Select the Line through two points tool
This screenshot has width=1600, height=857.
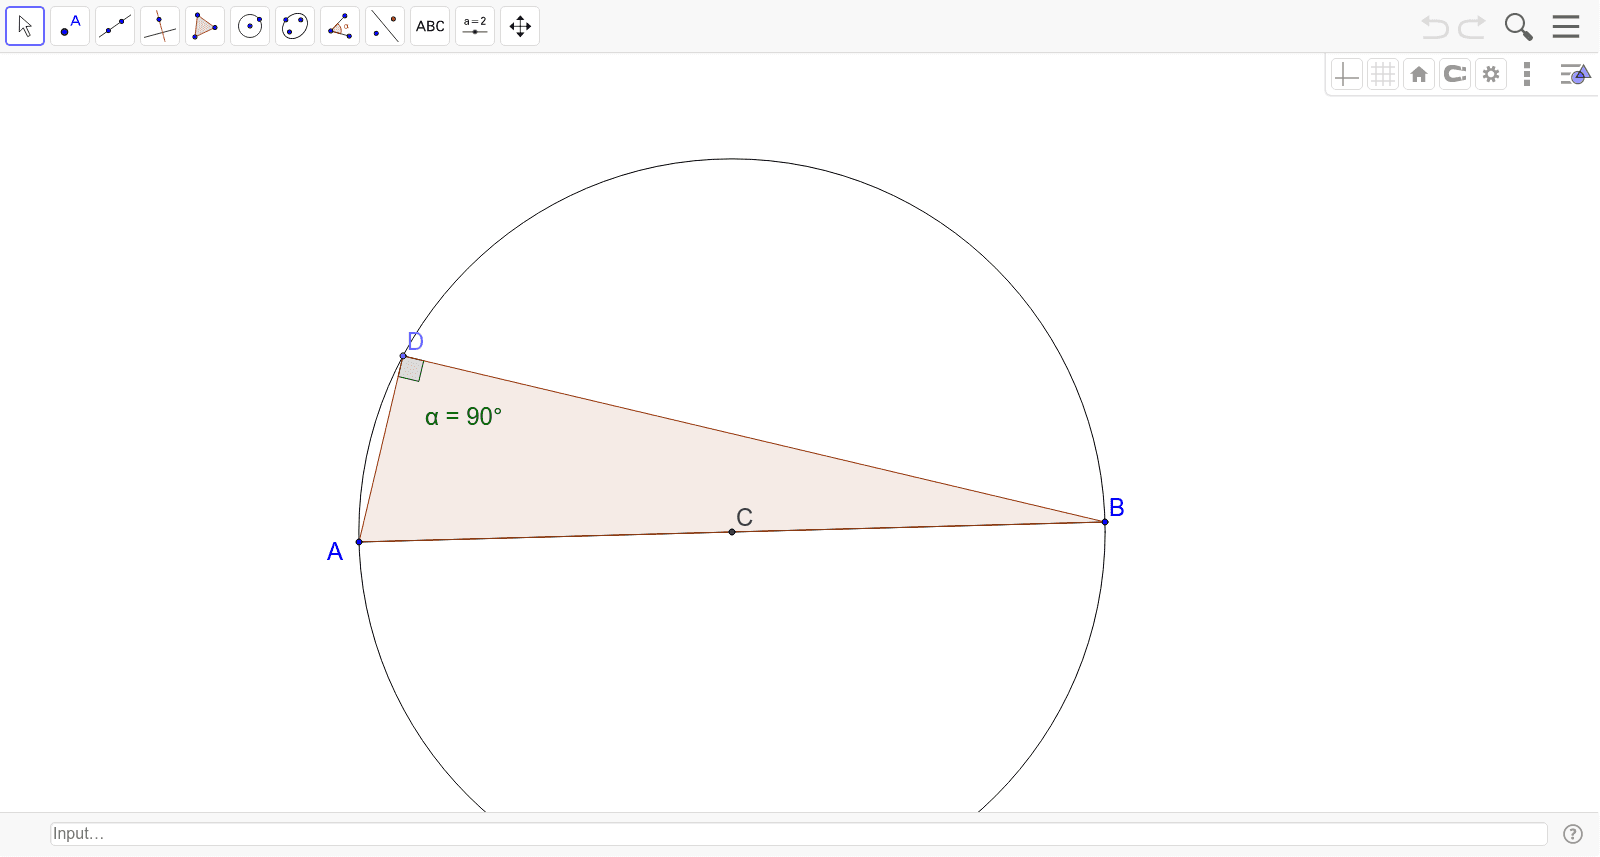point(115,26)
